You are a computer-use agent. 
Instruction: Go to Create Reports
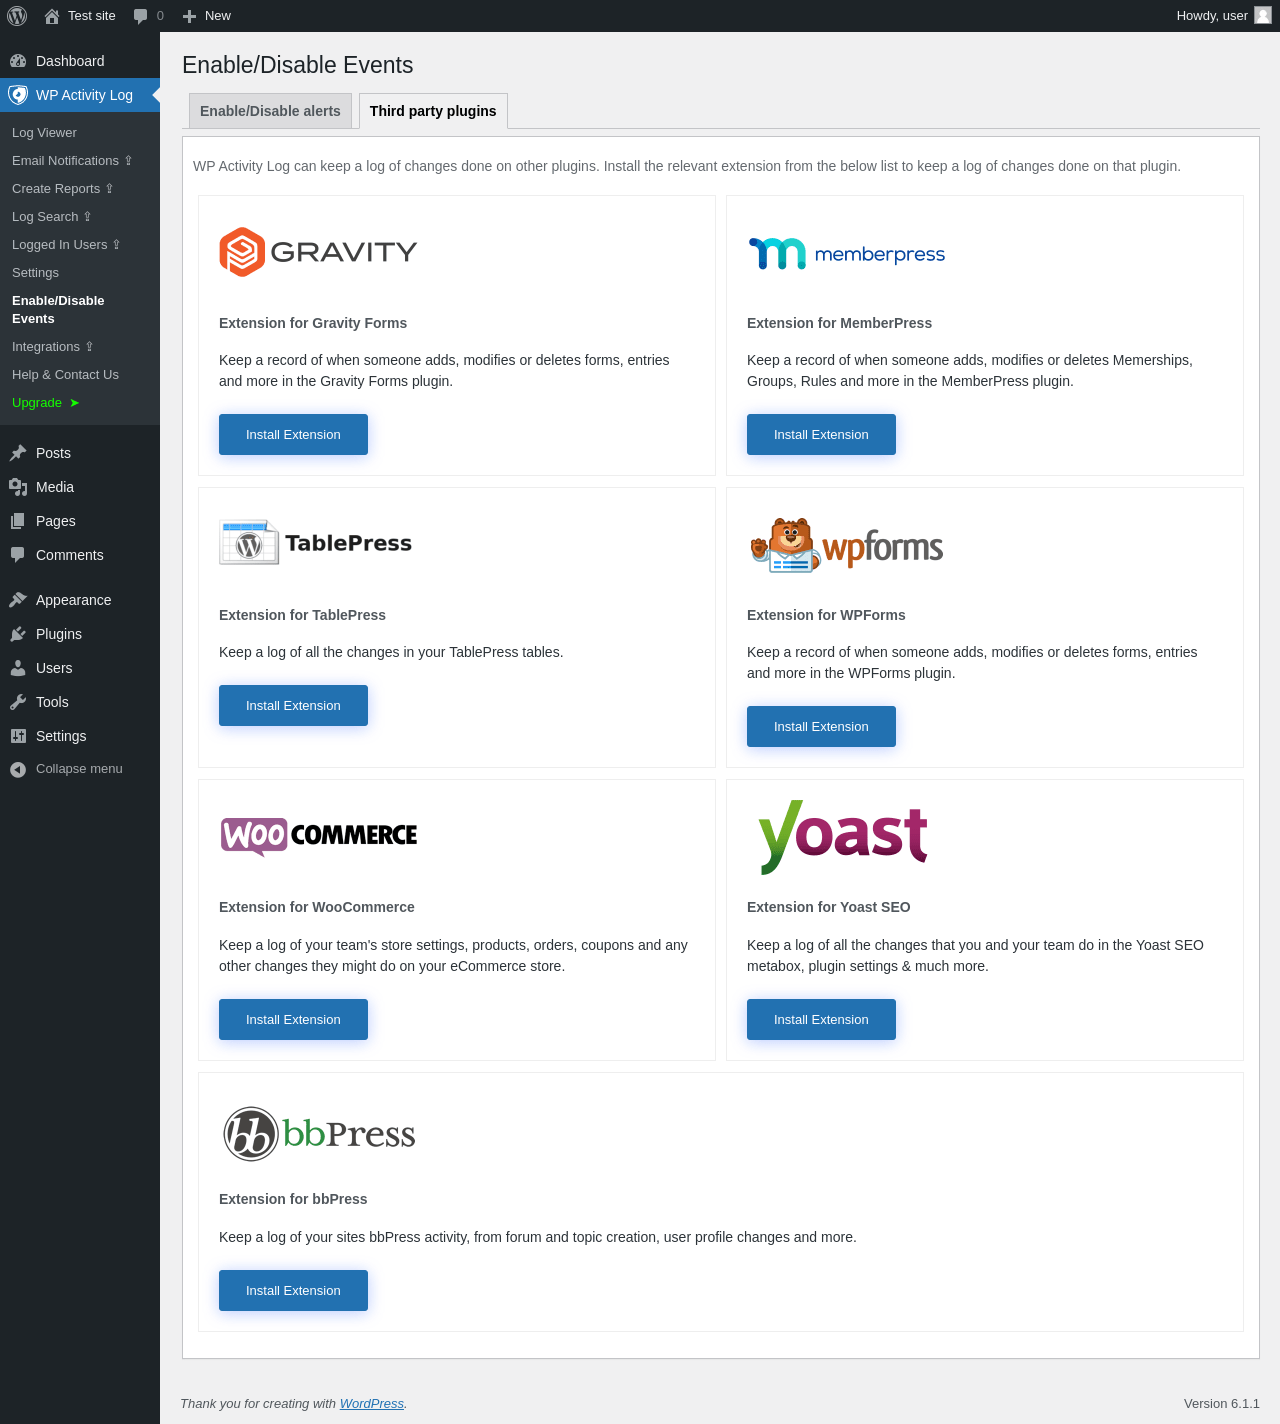pos(63,189)
